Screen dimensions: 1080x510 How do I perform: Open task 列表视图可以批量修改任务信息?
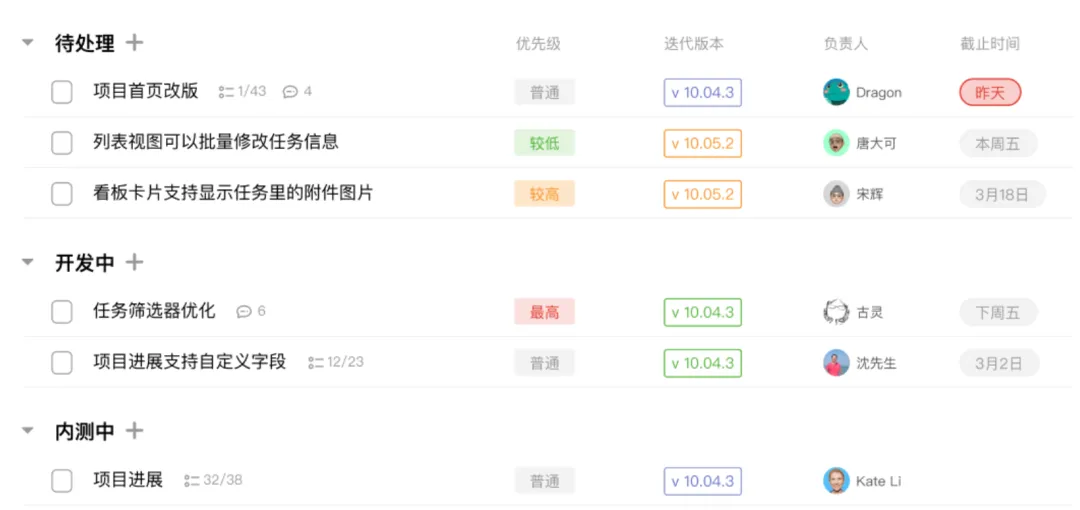pos(216,142)
